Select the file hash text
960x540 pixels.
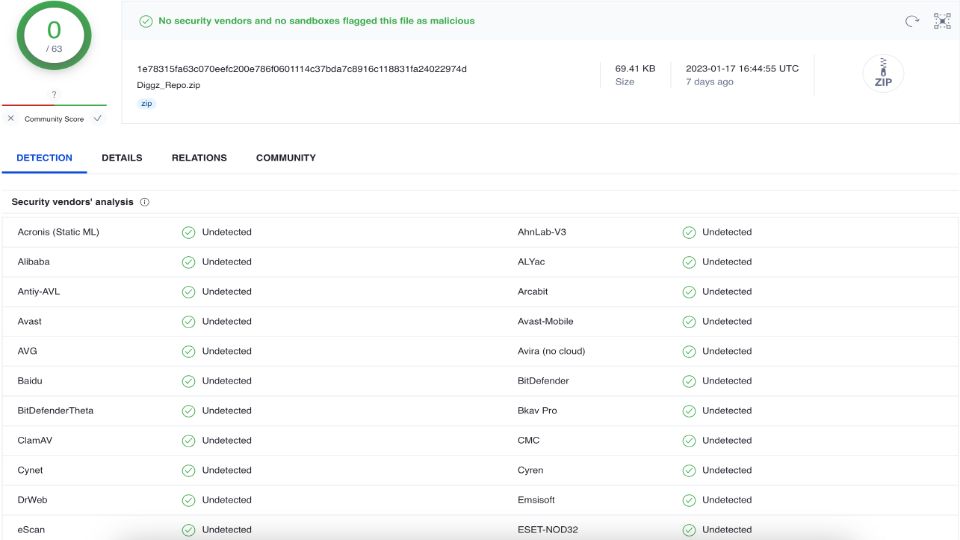[x=301, y=69]
